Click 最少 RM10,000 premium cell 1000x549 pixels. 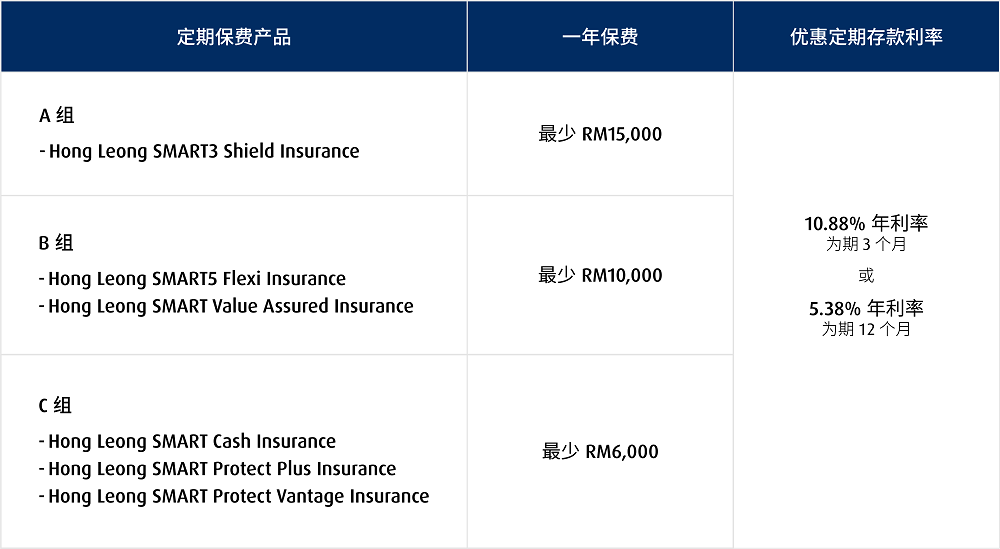click(x=600, y=275)
